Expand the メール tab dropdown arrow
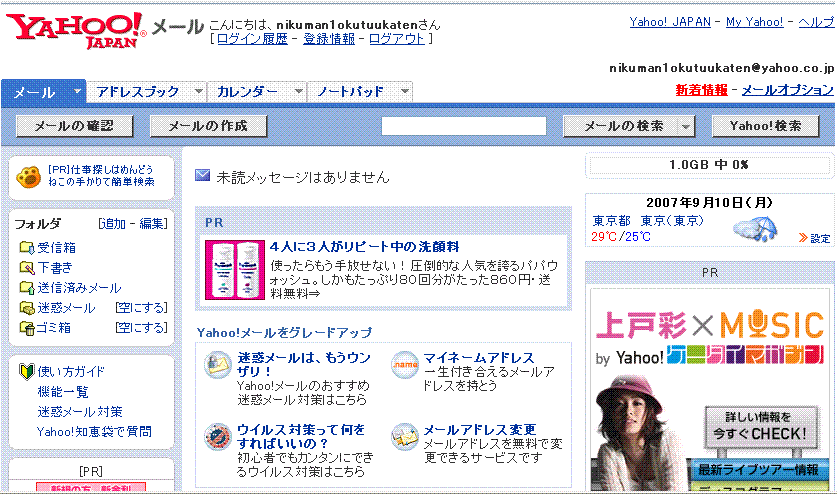Screen dimensions: 837x494 (x=77, y=91)
